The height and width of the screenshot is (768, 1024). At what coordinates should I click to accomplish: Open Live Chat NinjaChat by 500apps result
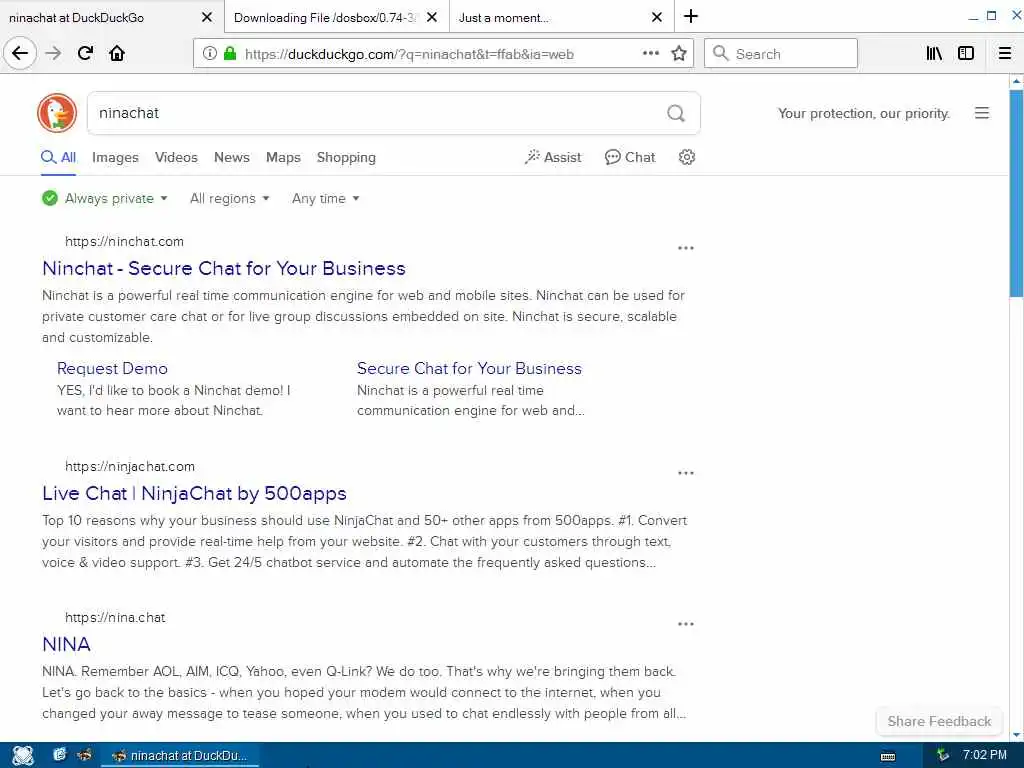coord(194,493)
